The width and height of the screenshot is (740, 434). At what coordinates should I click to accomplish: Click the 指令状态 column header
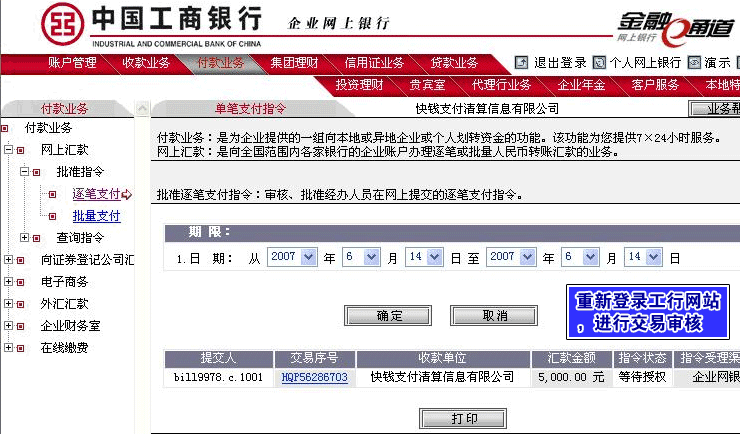[x=643, y=359]
